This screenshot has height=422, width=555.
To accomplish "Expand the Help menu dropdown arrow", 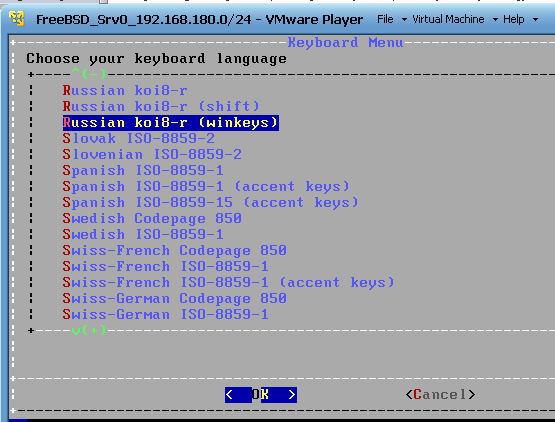I will [x=535, y=20].
